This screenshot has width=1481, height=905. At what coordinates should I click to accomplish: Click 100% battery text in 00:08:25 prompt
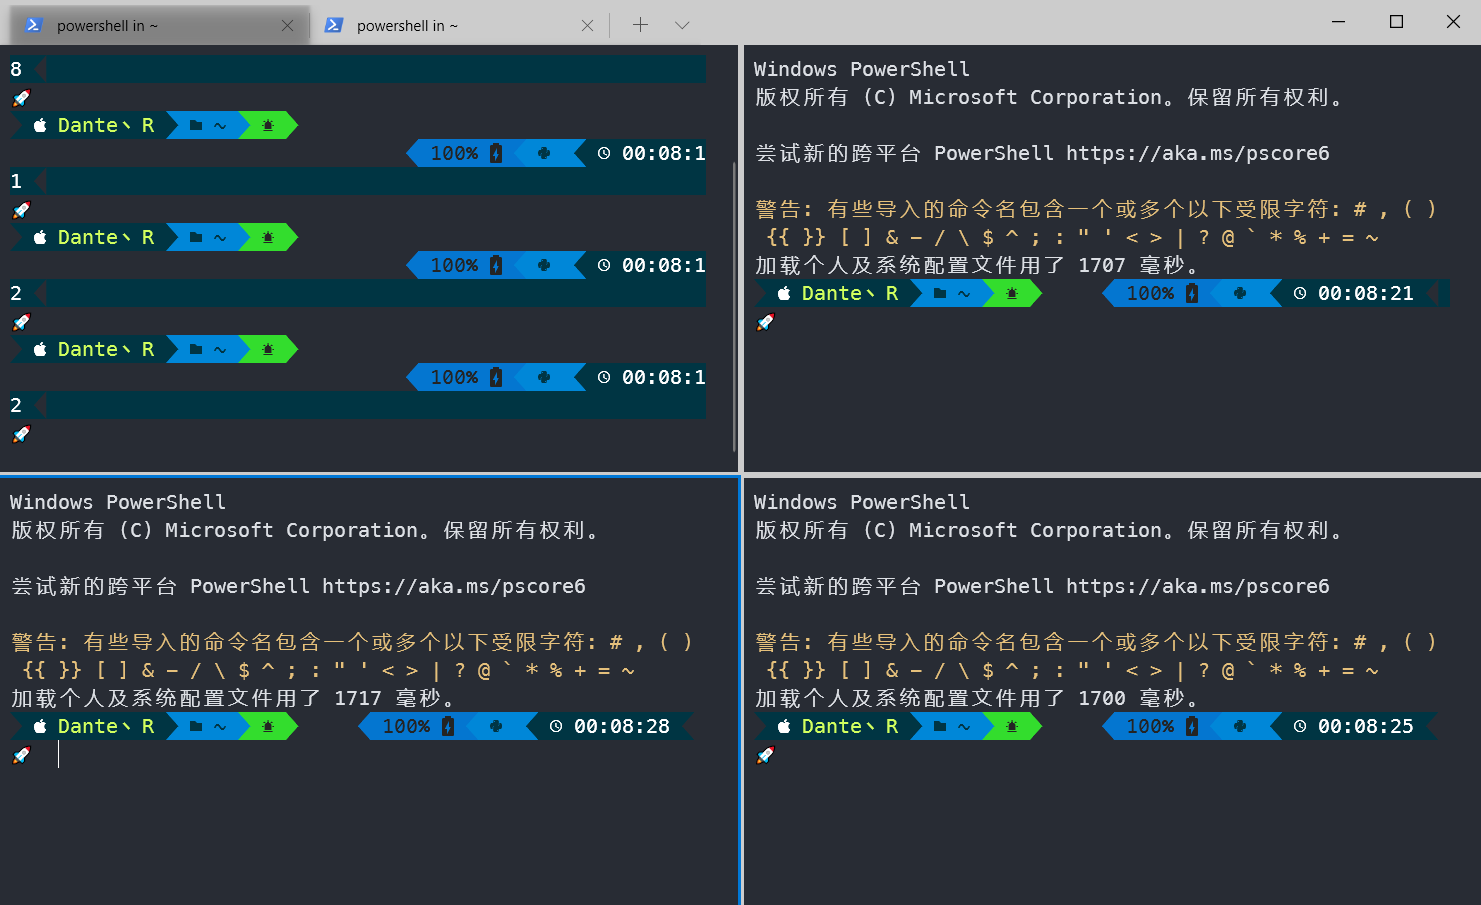(x=1150, y=726)
